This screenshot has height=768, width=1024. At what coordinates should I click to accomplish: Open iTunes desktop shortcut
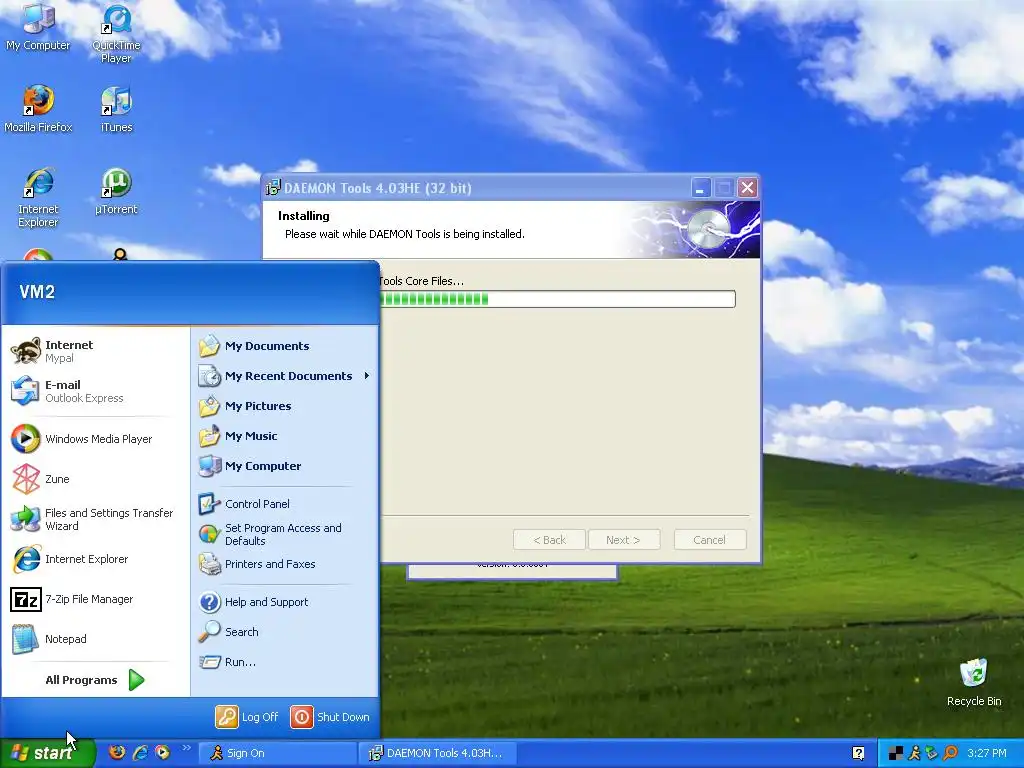(116, 108)
